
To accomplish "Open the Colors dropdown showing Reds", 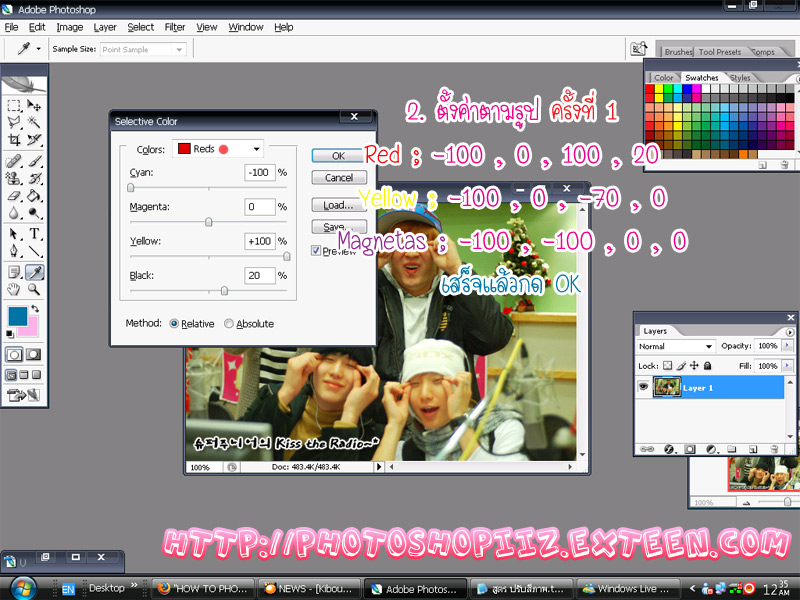I will [218, 149].
